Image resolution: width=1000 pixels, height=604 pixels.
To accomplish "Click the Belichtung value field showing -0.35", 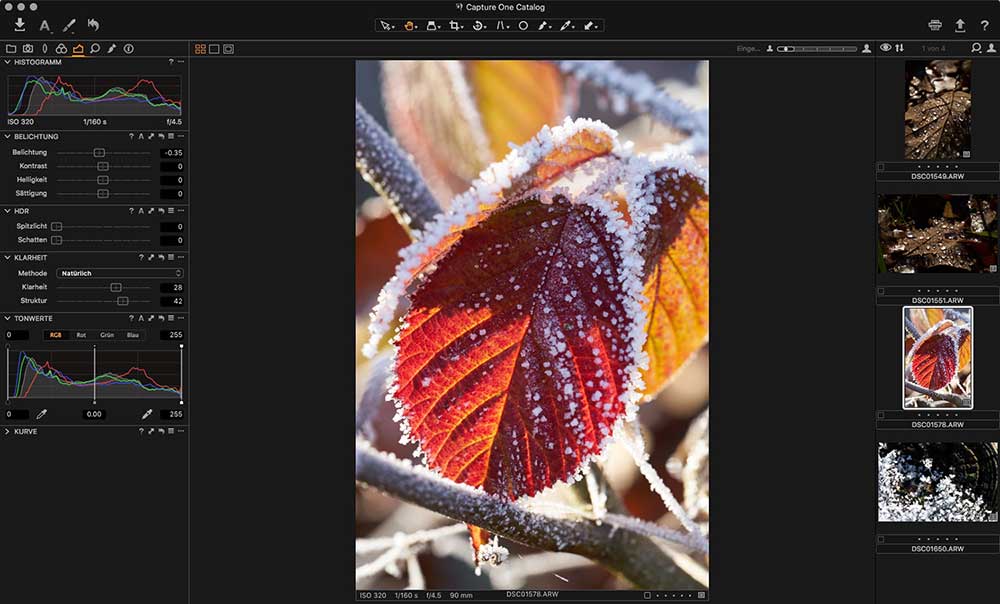I will click(x=172, y=152).
